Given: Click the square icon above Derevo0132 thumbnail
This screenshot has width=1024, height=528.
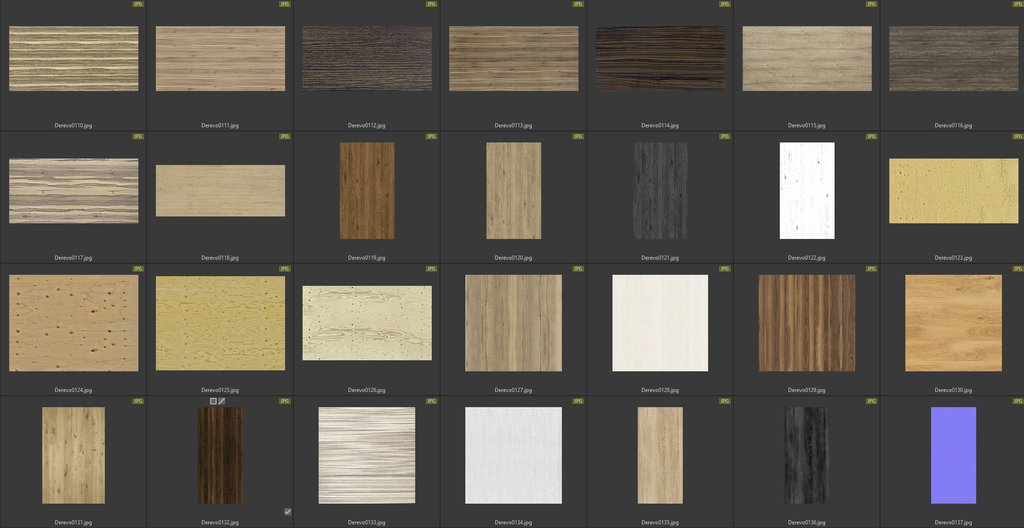Looking at the screenshot, I should coord(213,401).
